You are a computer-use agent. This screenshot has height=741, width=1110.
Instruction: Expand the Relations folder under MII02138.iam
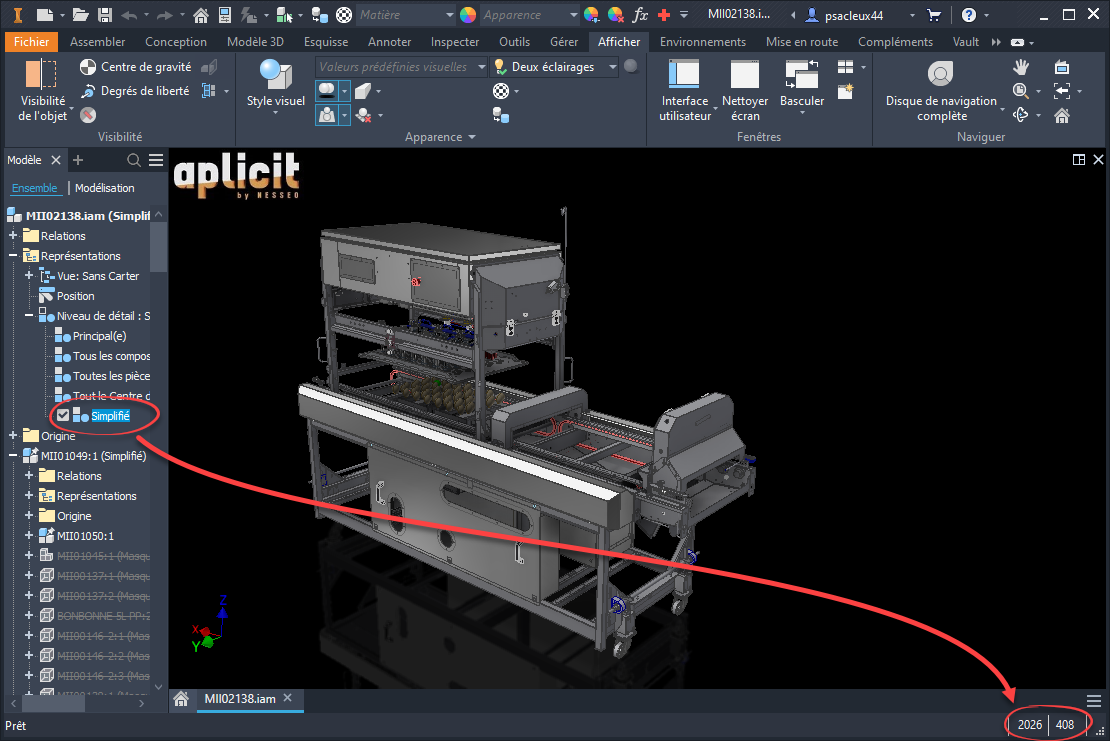point(14,236)
